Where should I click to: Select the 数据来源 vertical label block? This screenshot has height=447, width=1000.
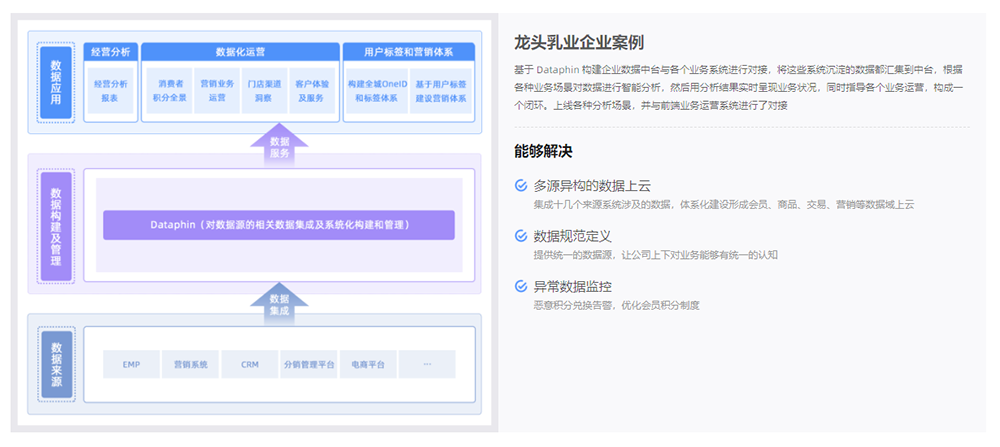(56, 365)
